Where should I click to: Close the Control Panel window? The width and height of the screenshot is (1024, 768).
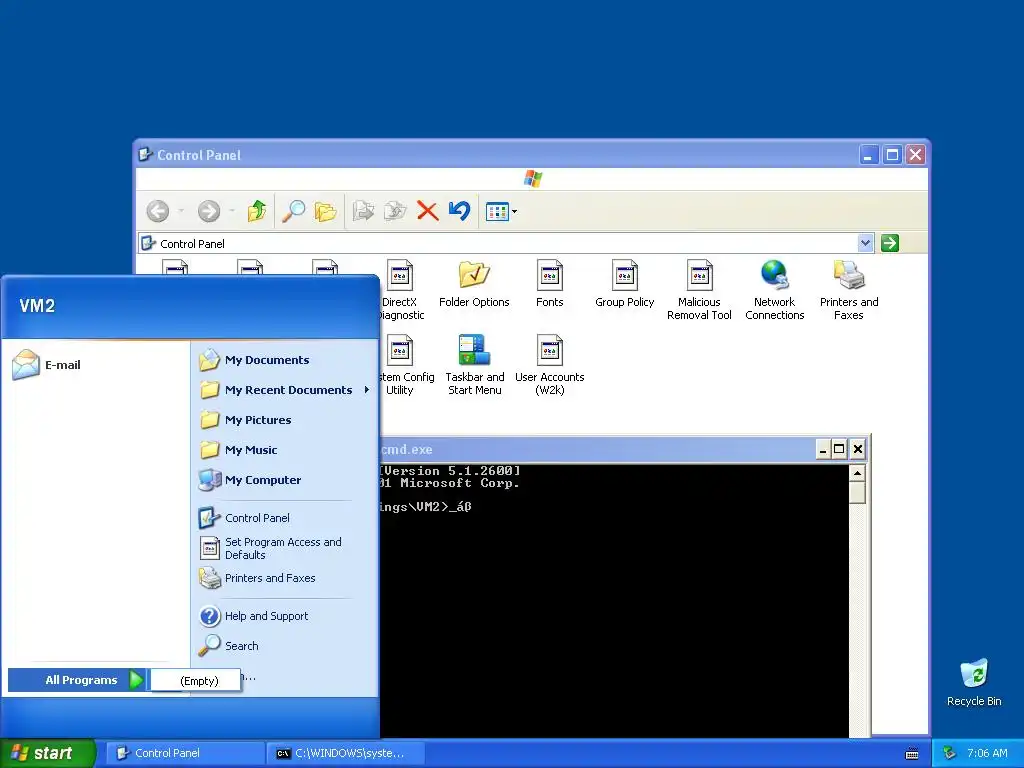(x=916, y=155)
